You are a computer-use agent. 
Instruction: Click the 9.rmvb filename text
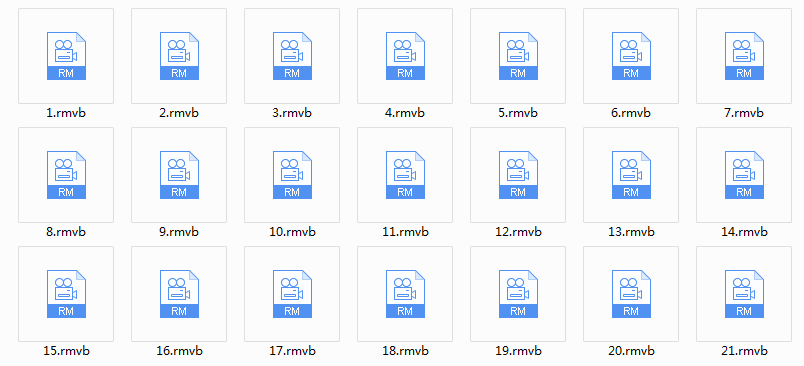pos(179,232)
